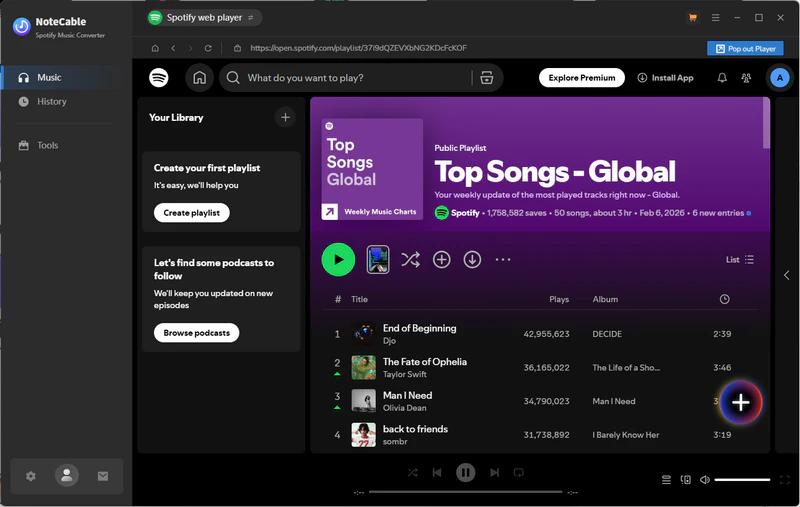The image size is (800, 507).
Task: Select the track back to friends
Action: [415, 429]
